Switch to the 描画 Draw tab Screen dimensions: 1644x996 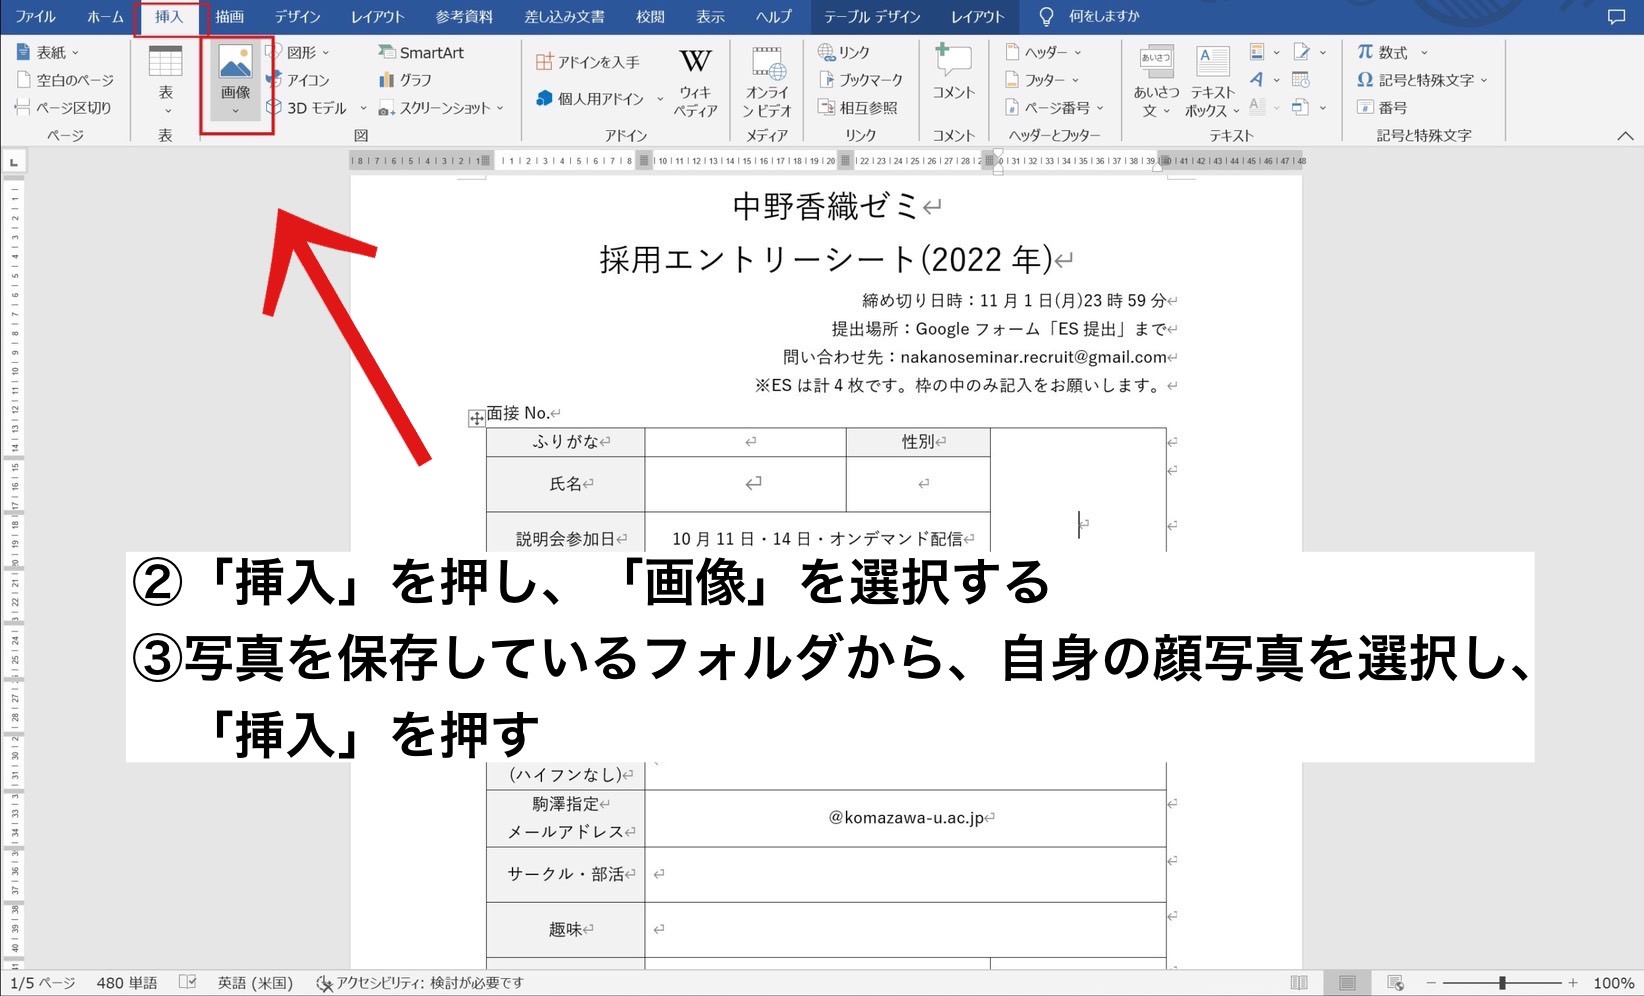[230, 16]
